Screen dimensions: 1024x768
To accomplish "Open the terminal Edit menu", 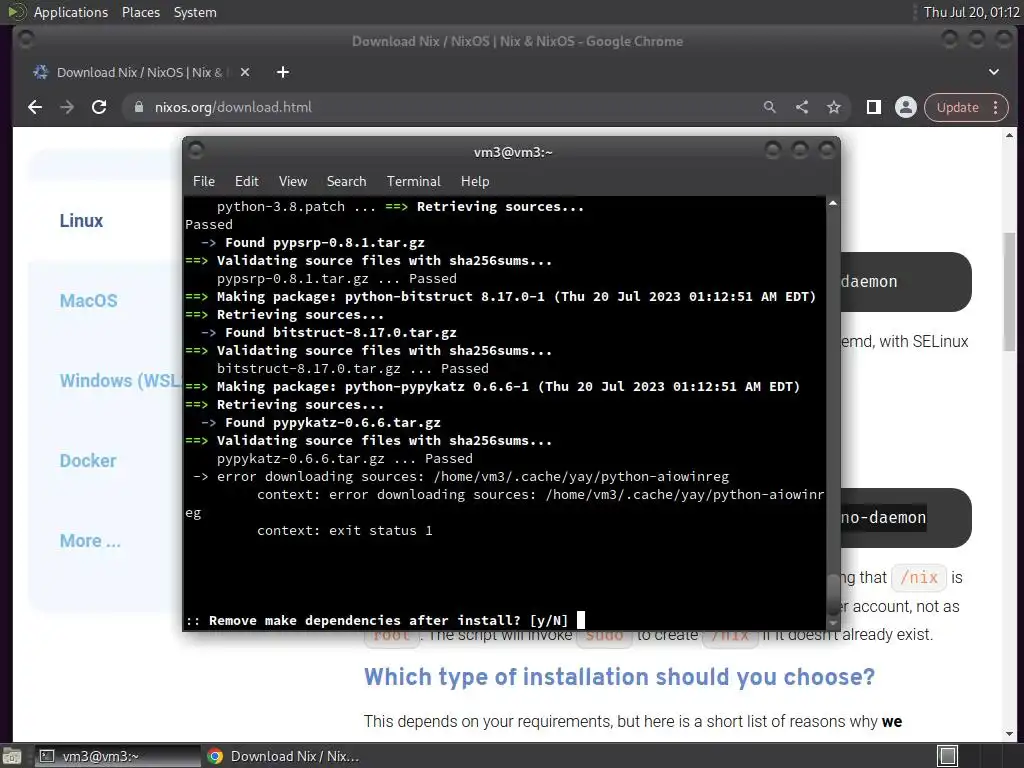I will click(x=246, y=182).
